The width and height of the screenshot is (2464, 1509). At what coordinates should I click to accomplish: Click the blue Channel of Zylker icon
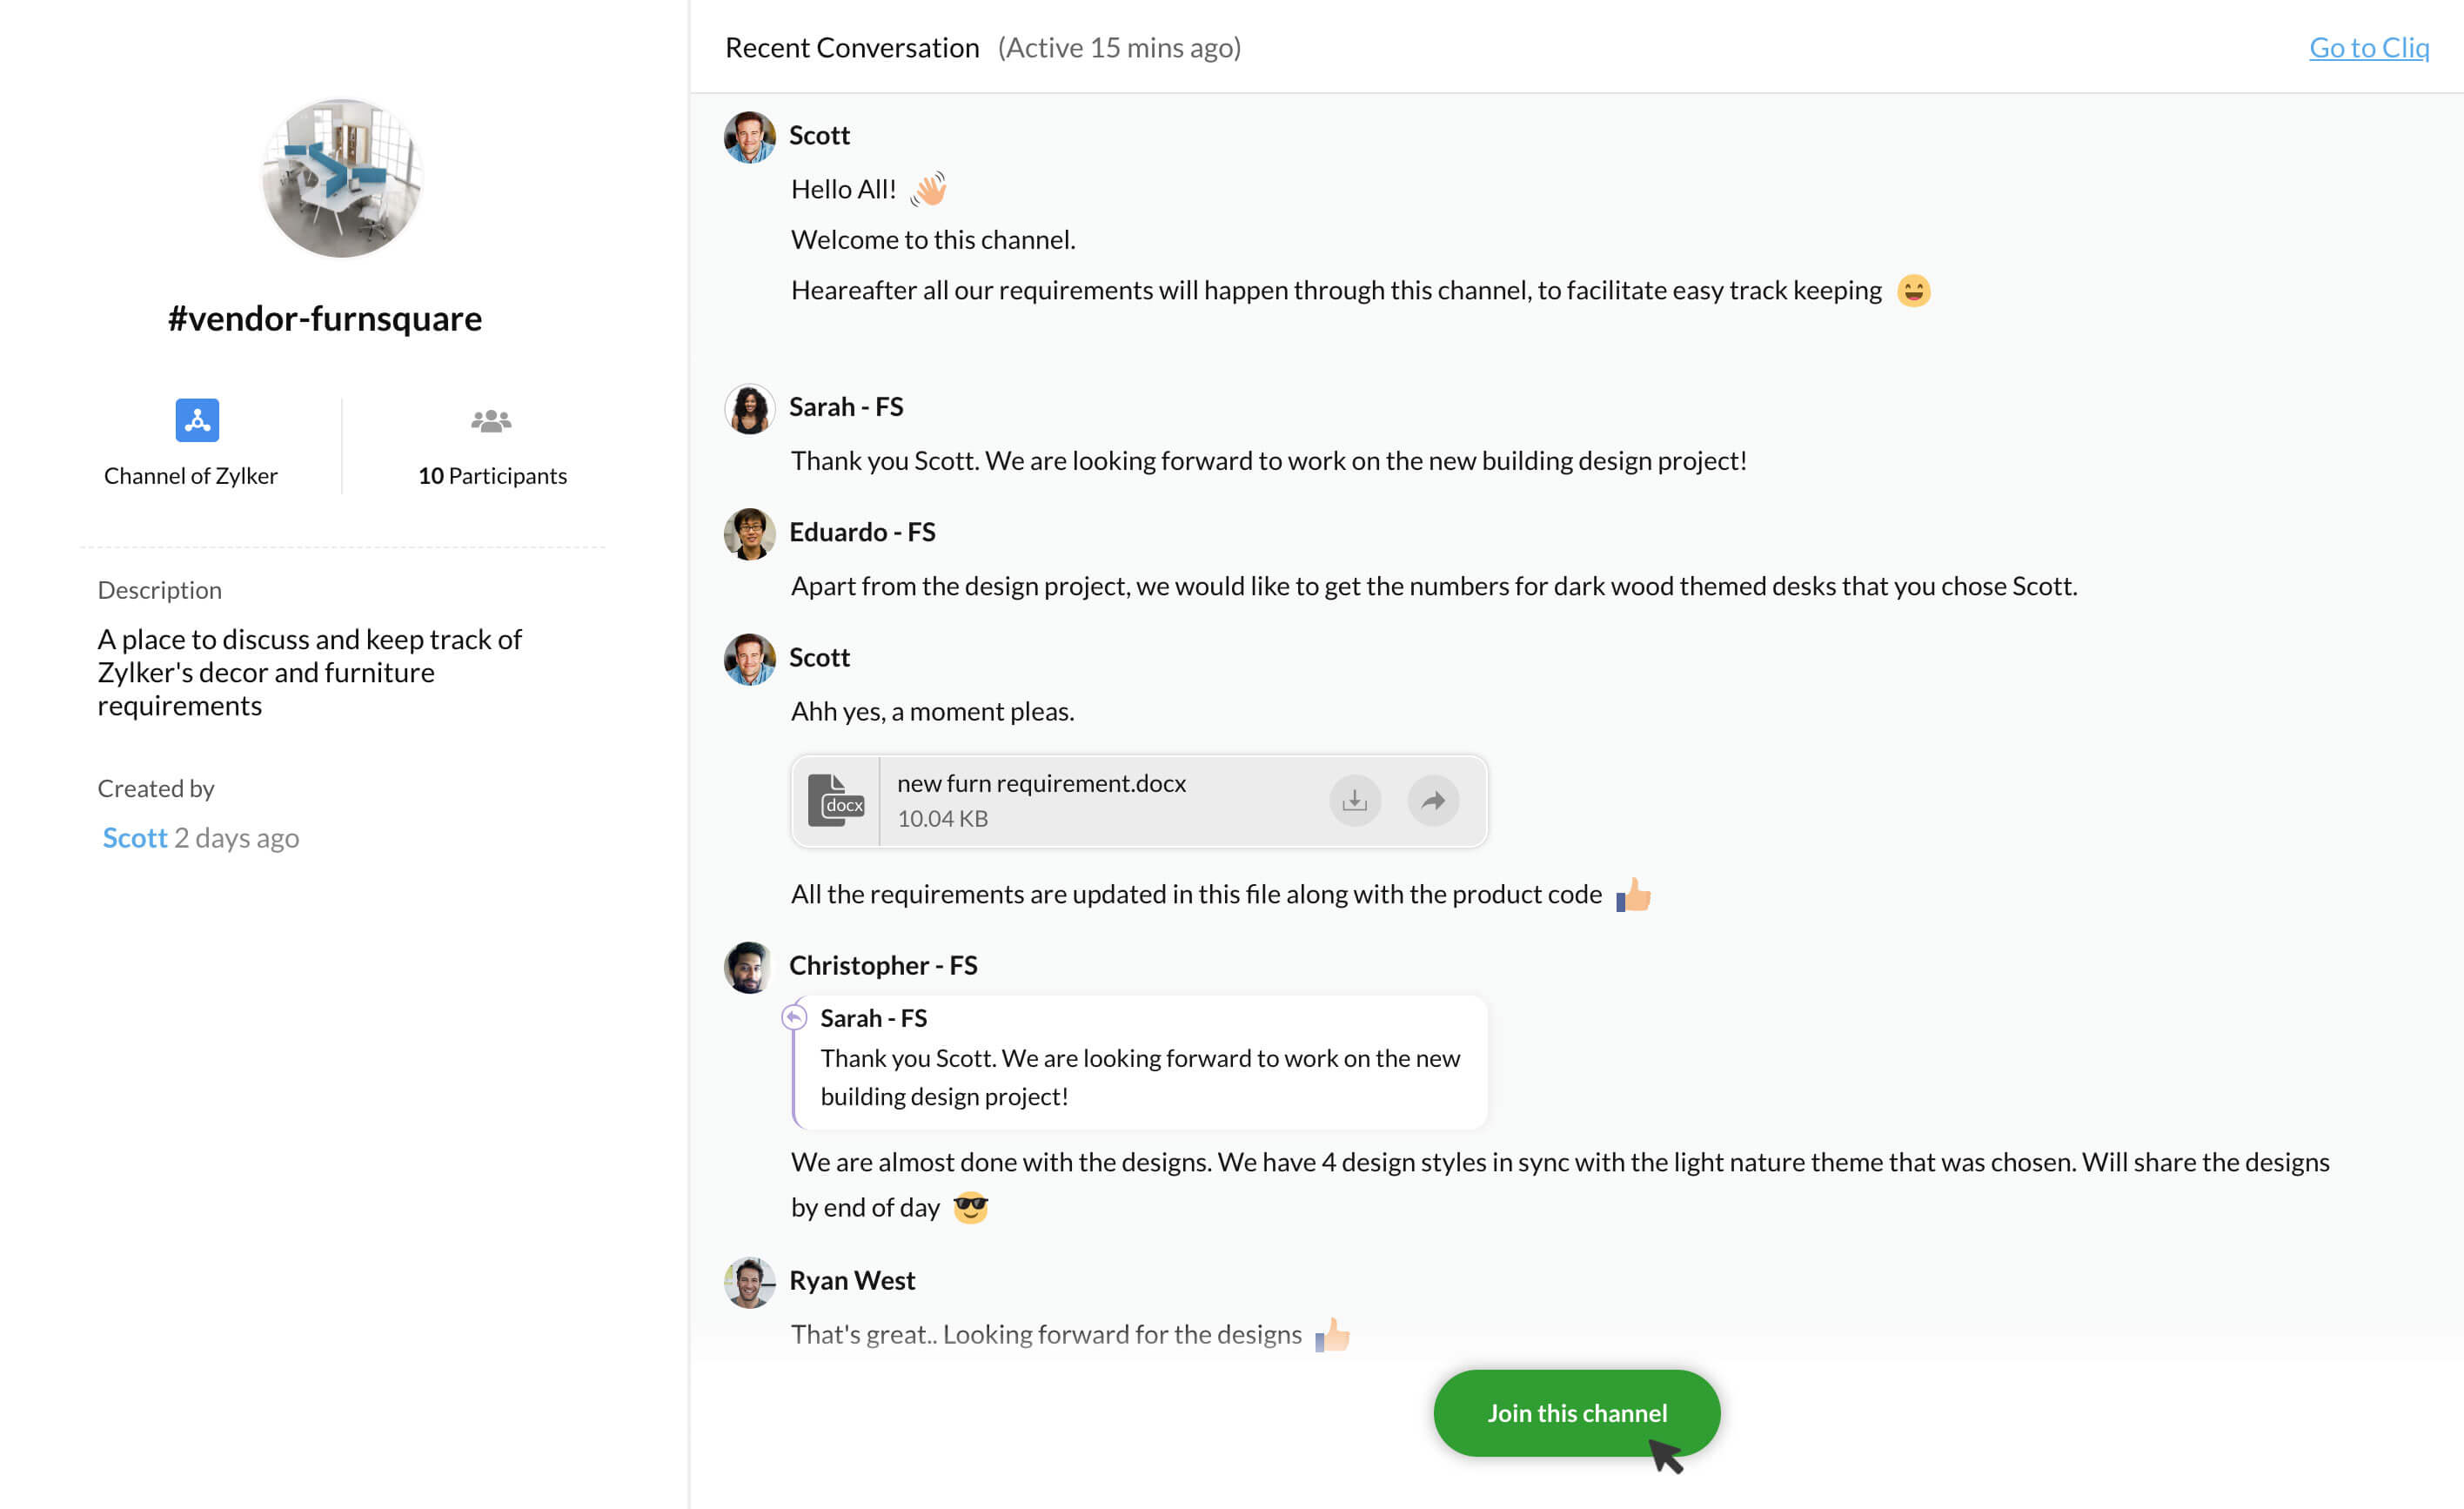click(197, 420)
